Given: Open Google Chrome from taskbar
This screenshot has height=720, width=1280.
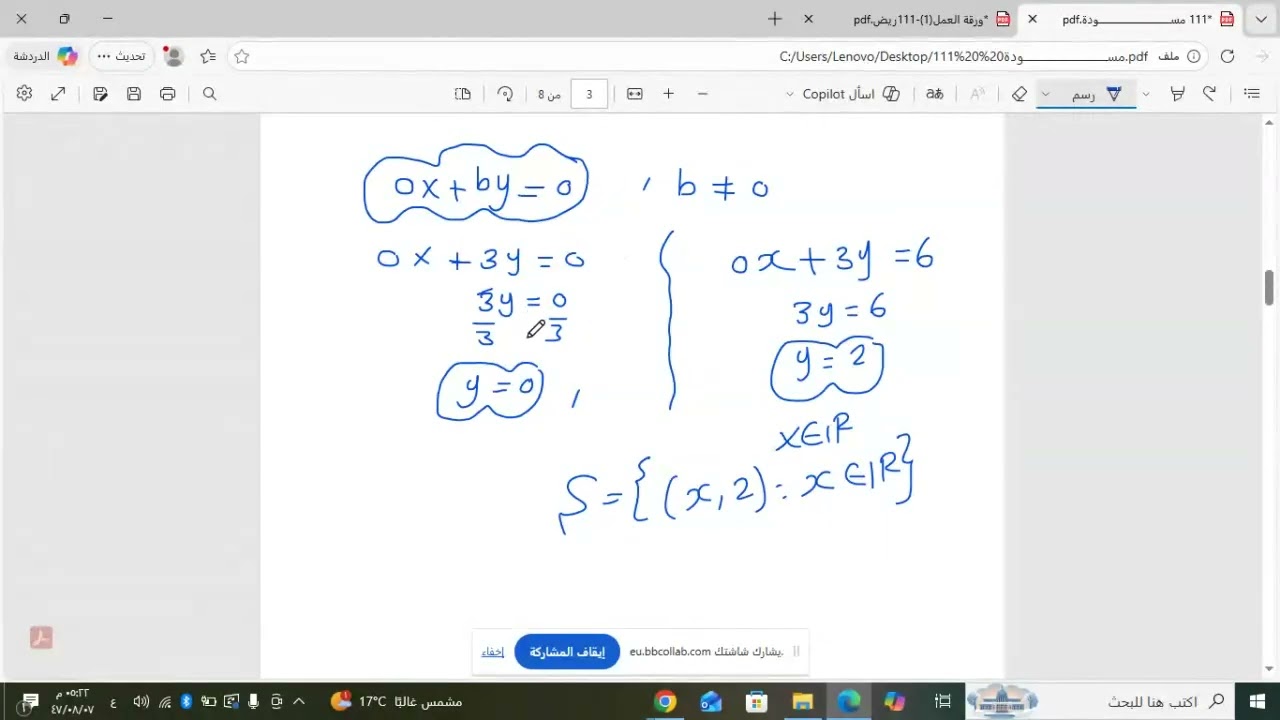Looking at the screenshot, I should pos(665,701).
